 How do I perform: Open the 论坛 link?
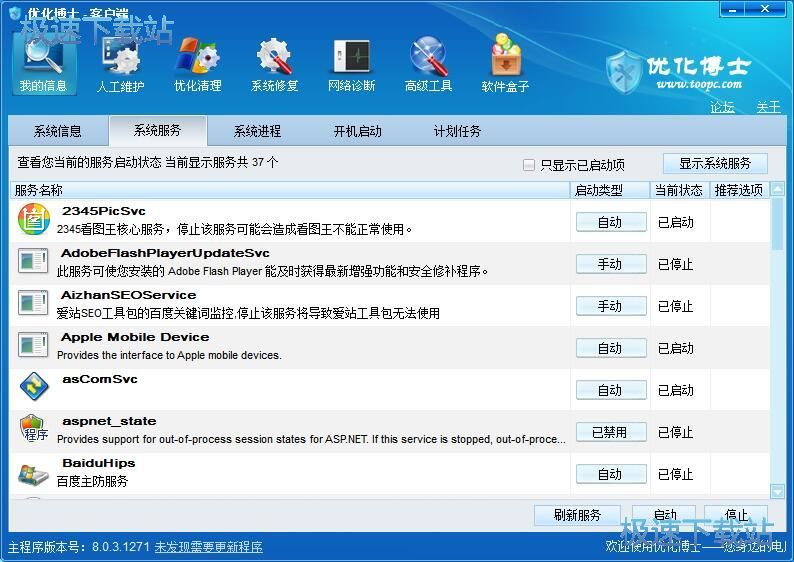pos(722,107)
